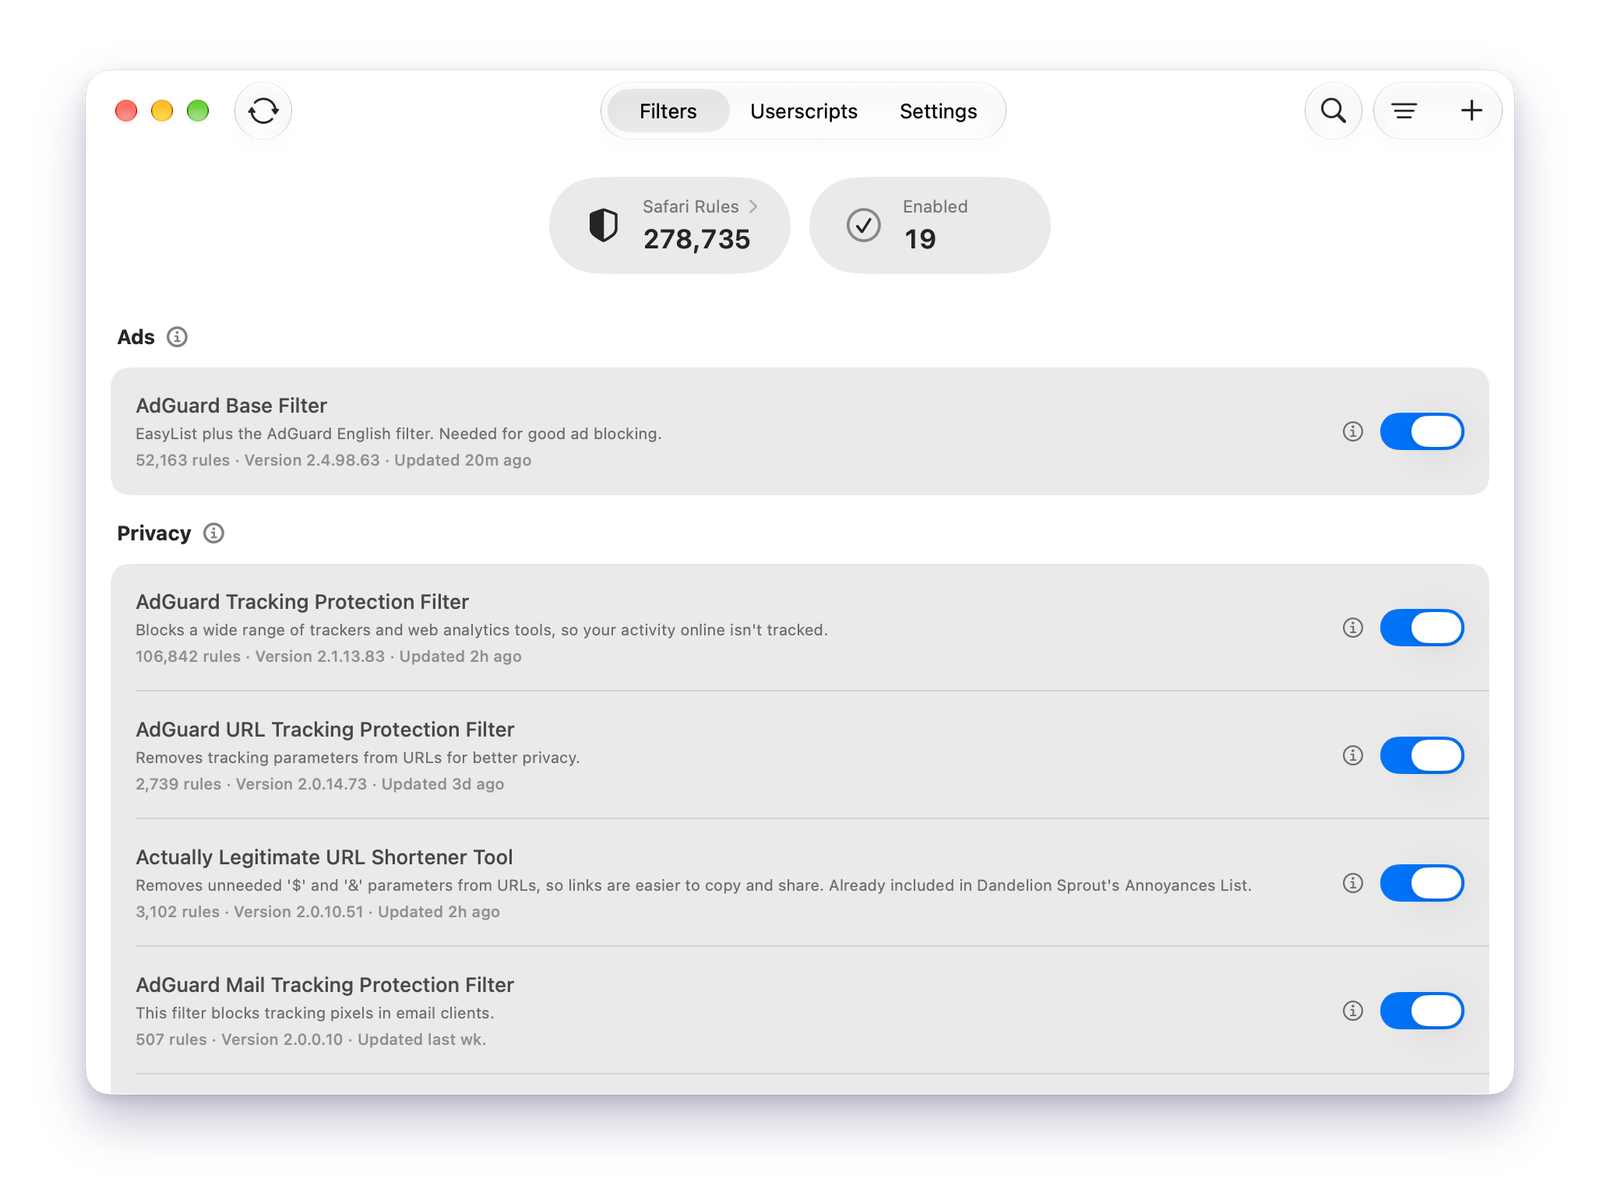This screenshot has height=1196, width=1600.
Task: Click 'Actually Legitimate URL Shortener Tool' title
Action: [x=324, y=857]
